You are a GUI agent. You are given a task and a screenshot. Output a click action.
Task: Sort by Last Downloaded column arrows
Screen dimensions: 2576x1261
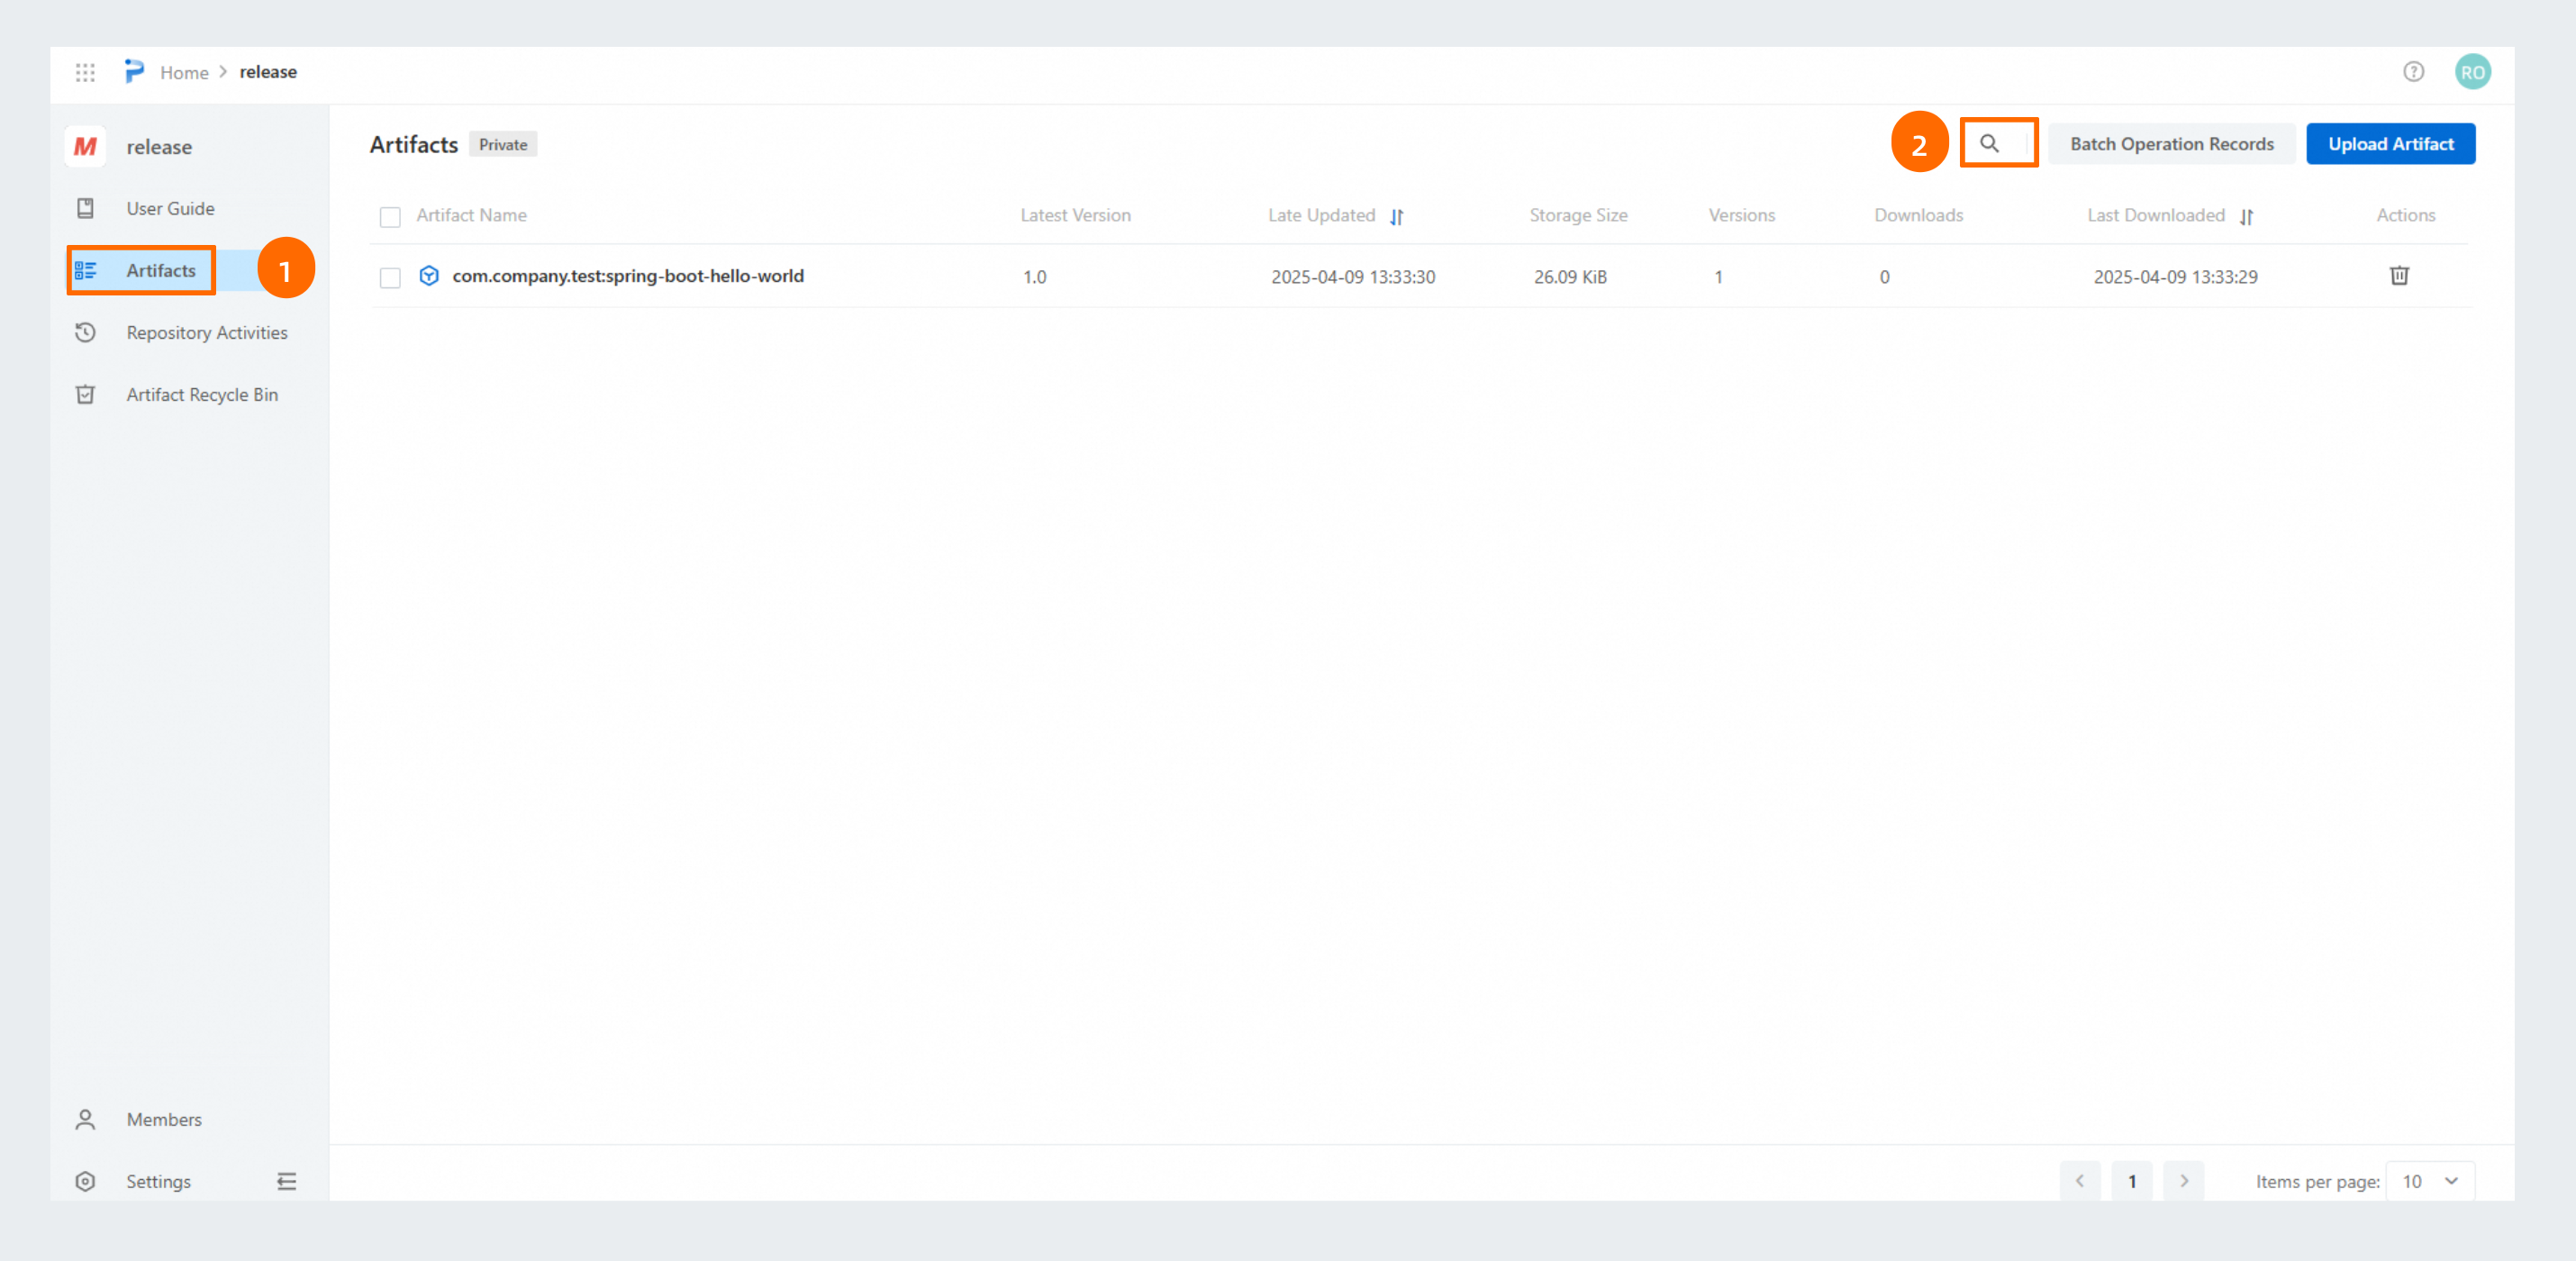click(2246, 216)
